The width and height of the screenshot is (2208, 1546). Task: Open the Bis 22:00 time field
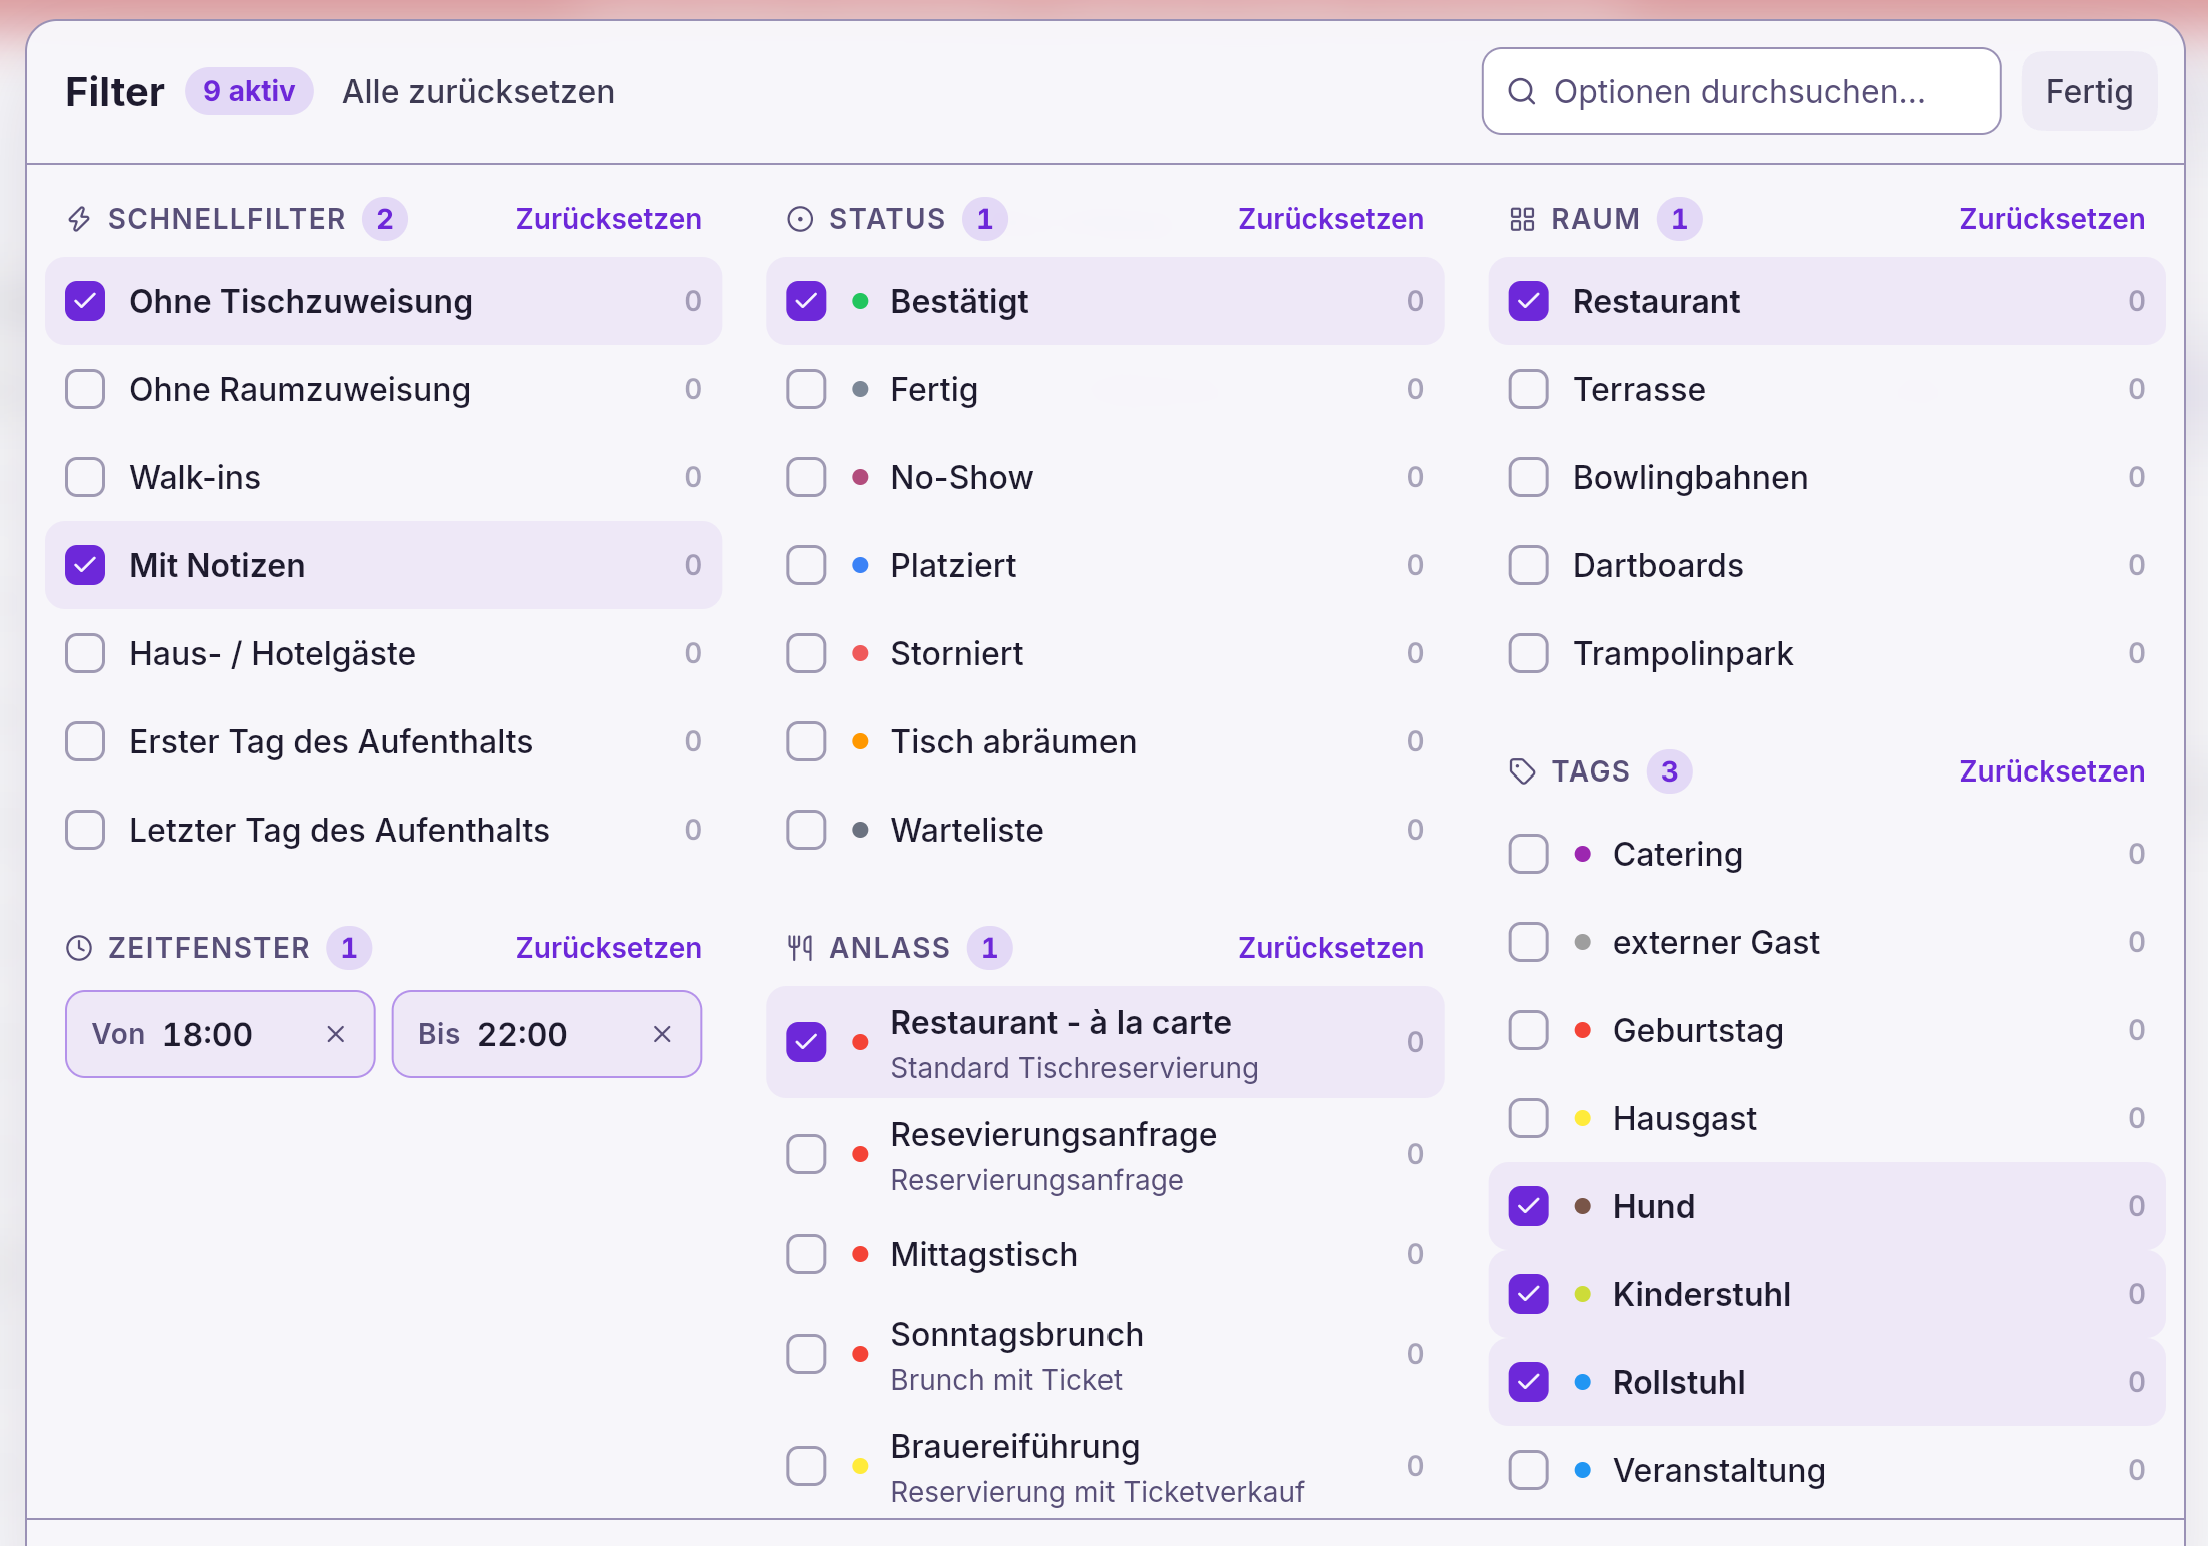pos(546,1034)
